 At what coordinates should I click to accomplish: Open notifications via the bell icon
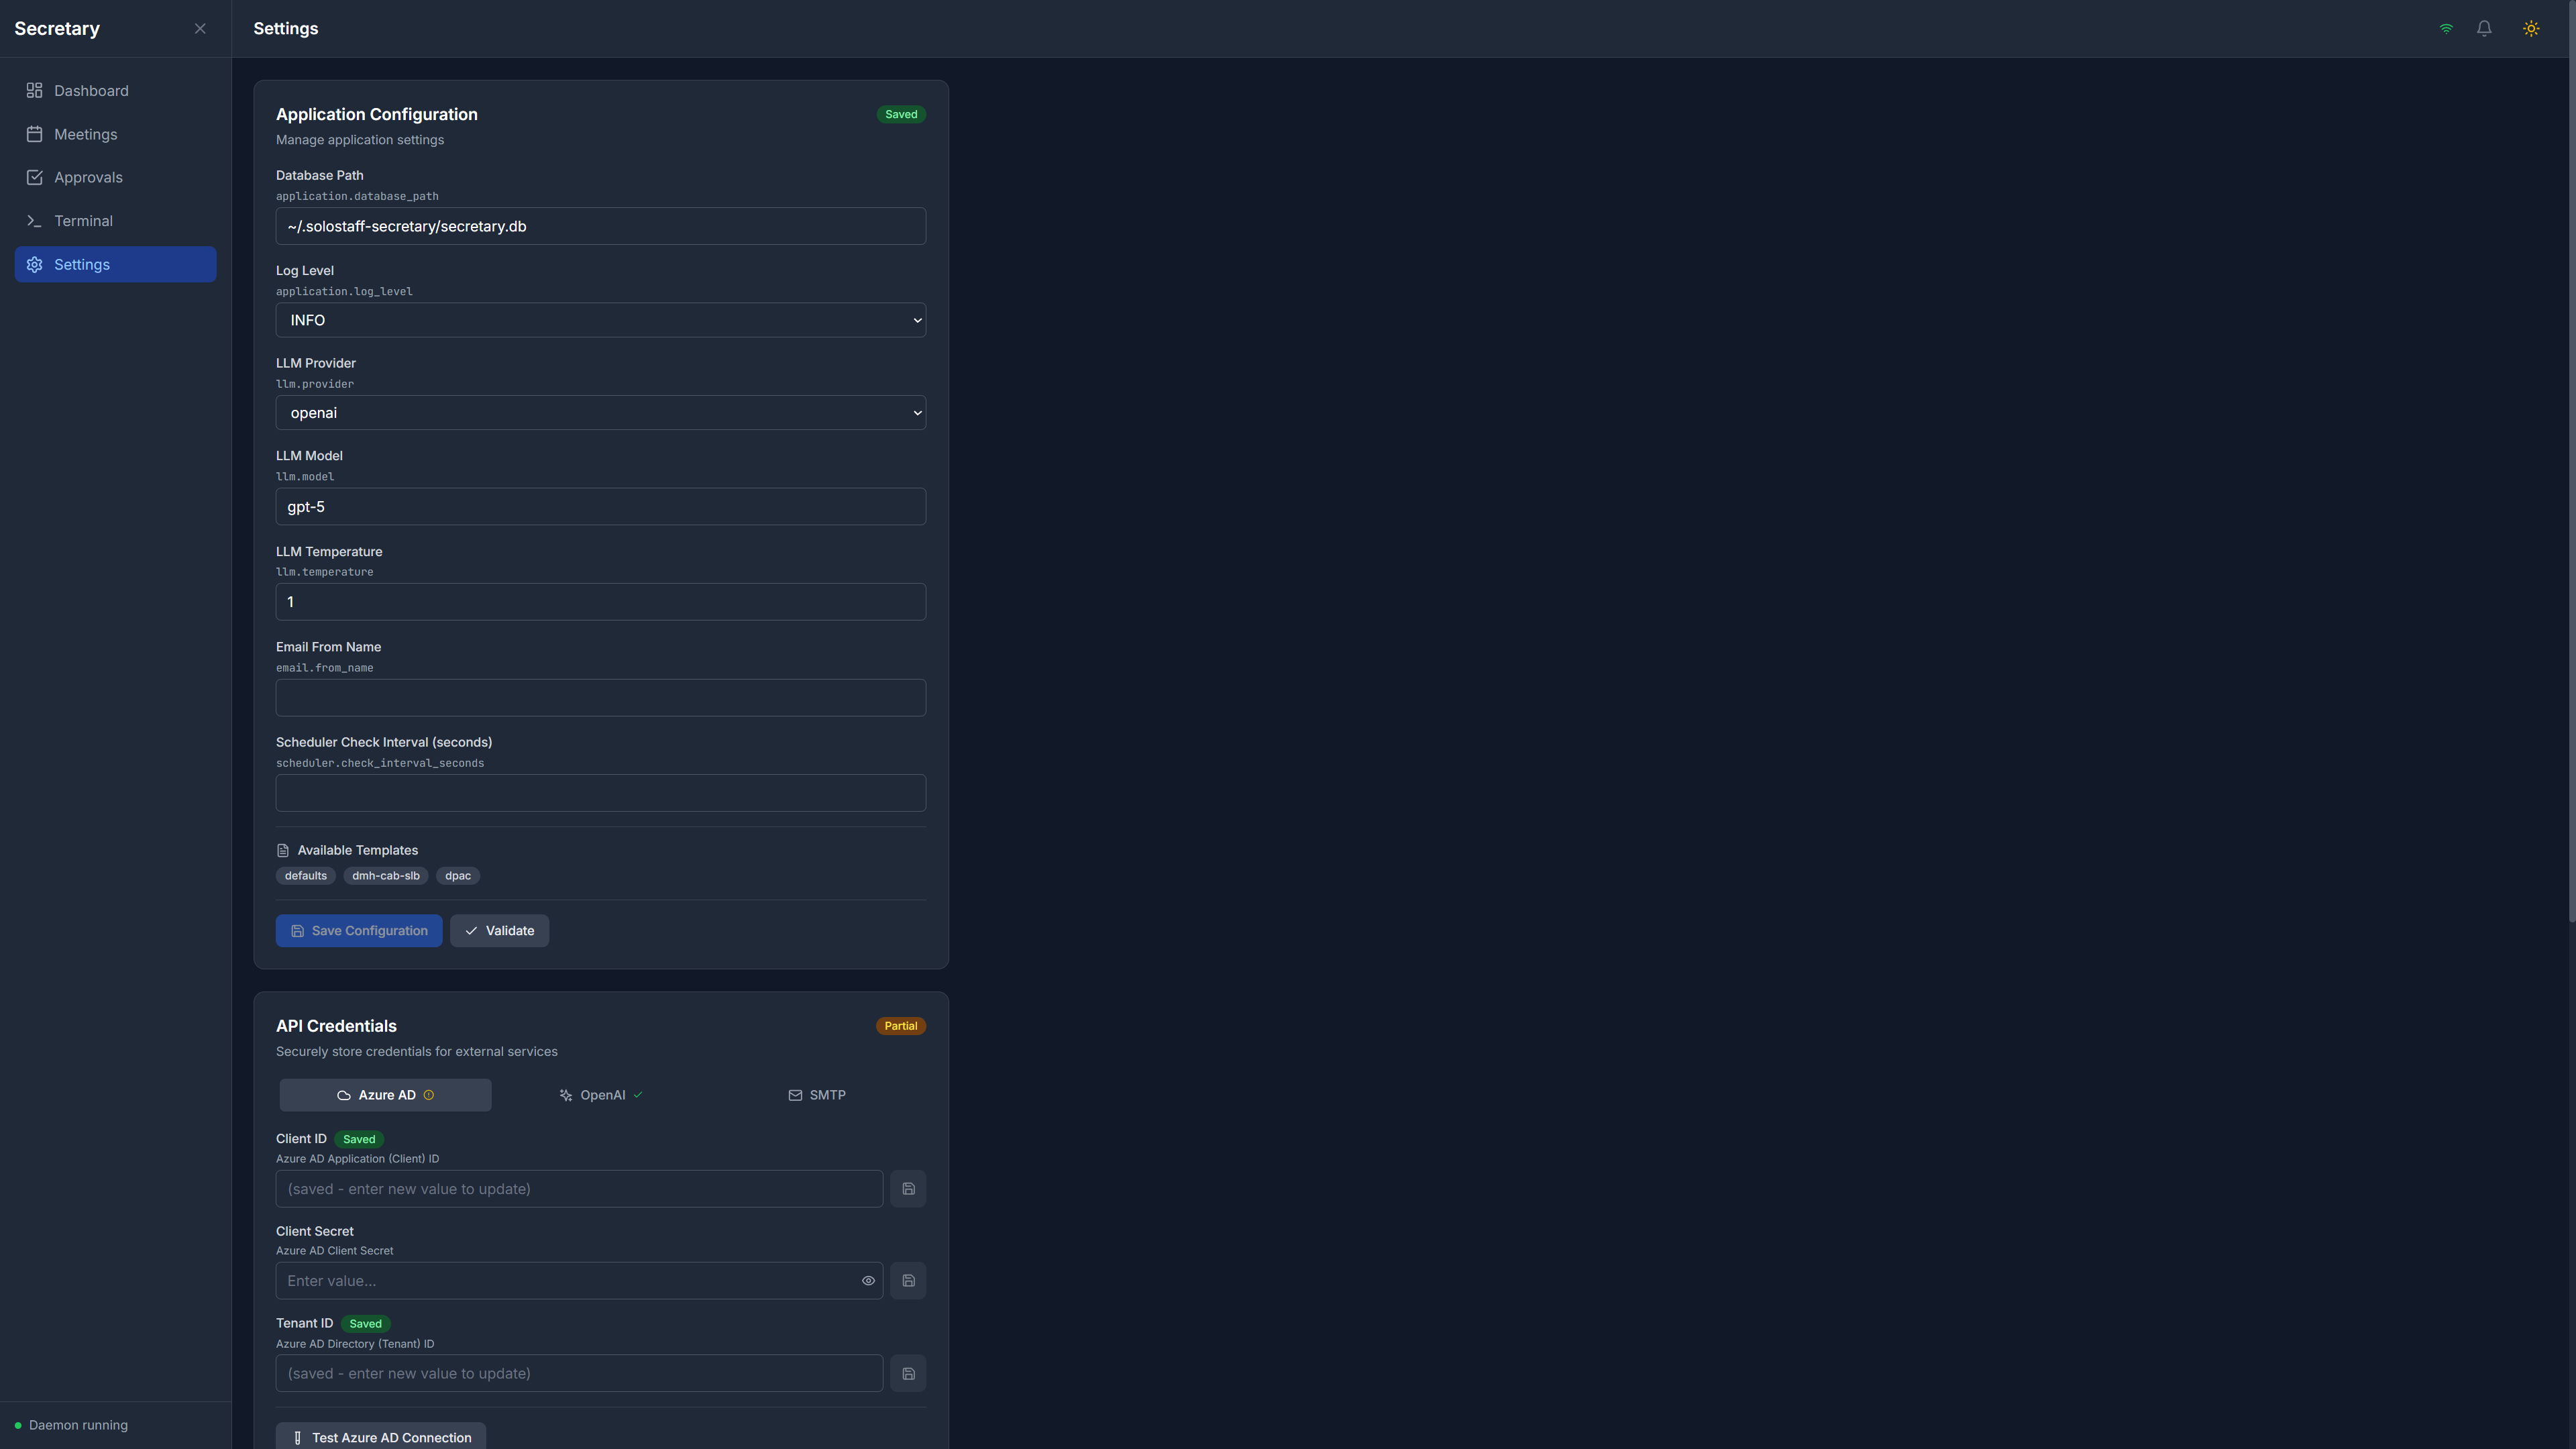(x=2484, y=28)
